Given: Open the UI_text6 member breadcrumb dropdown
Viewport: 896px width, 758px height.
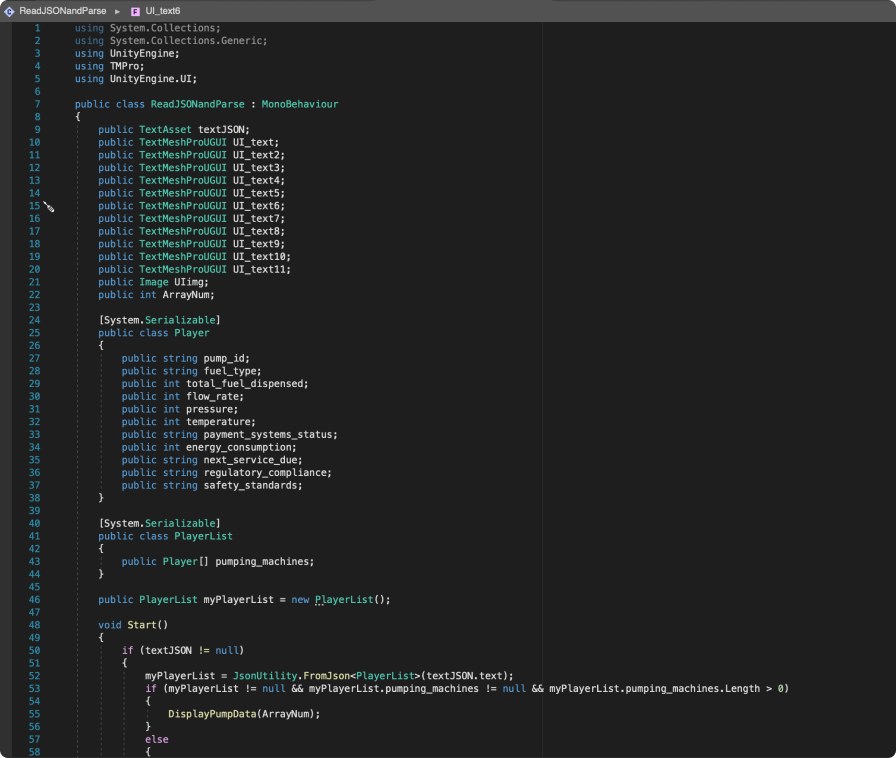Looking at the screenshot, I should pyautogui.click(x=165, y=10).
